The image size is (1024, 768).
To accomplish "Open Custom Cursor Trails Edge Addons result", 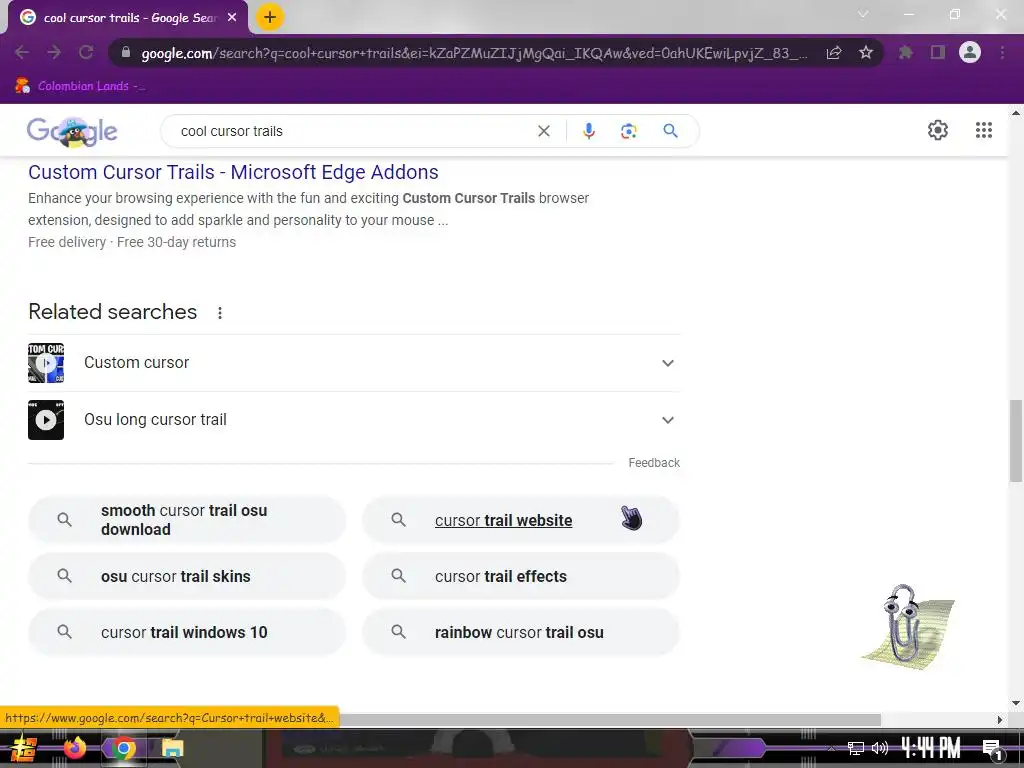I will [233, 172].
